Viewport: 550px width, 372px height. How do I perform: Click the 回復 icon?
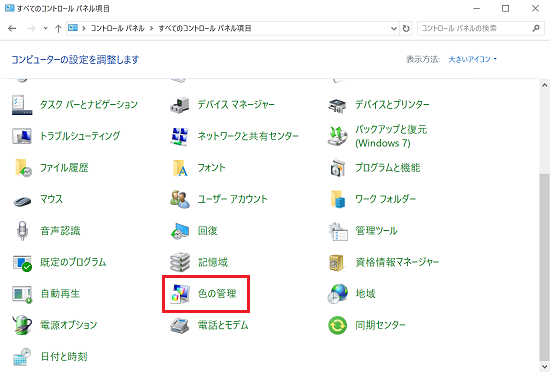tap(180, 231)
